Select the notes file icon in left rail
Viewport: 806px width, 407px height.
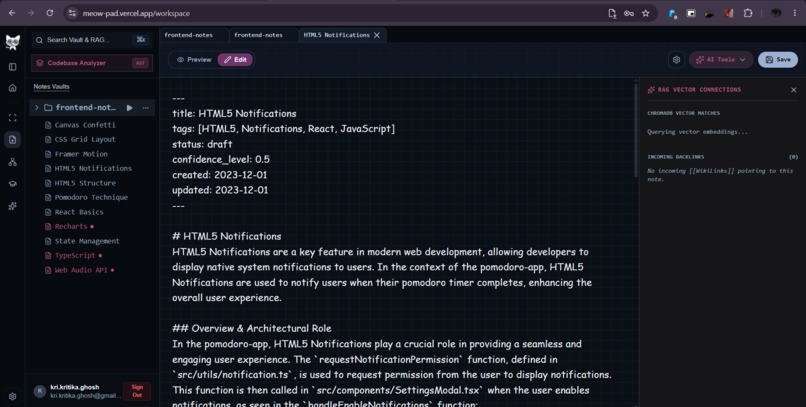(12, 139)
